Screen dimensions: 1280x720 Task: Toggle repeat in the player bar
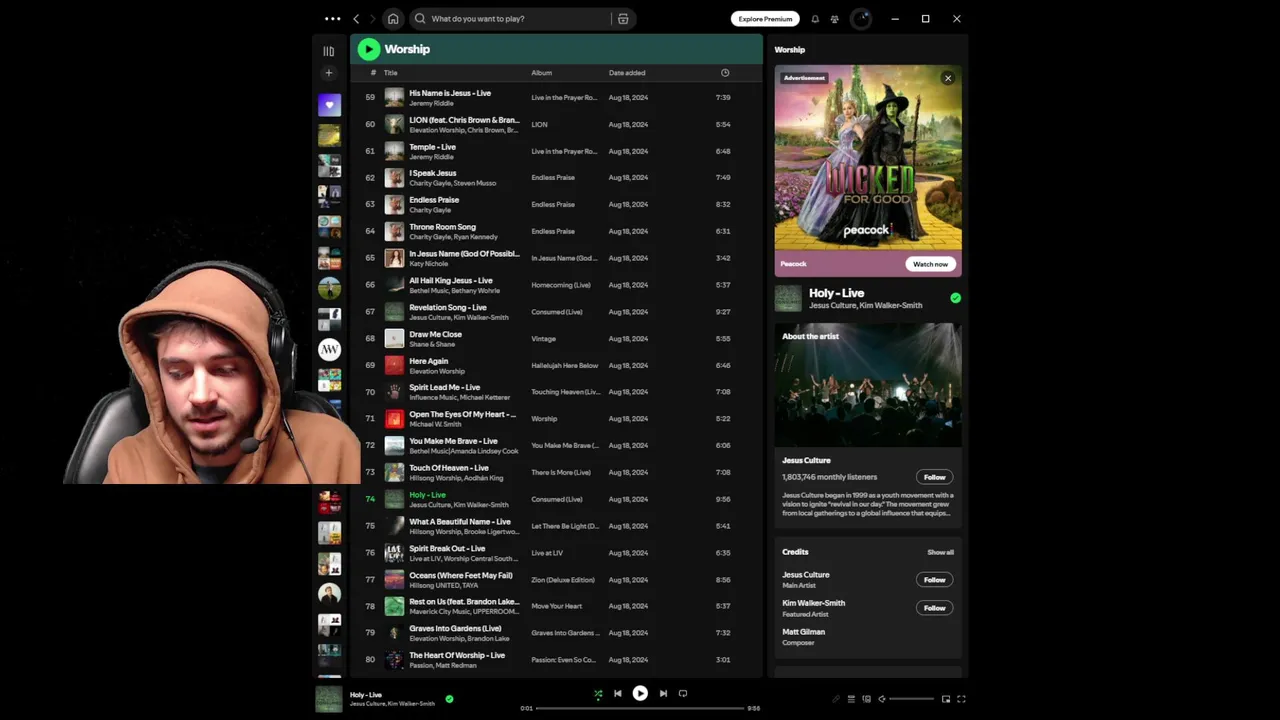click(683, 693)
